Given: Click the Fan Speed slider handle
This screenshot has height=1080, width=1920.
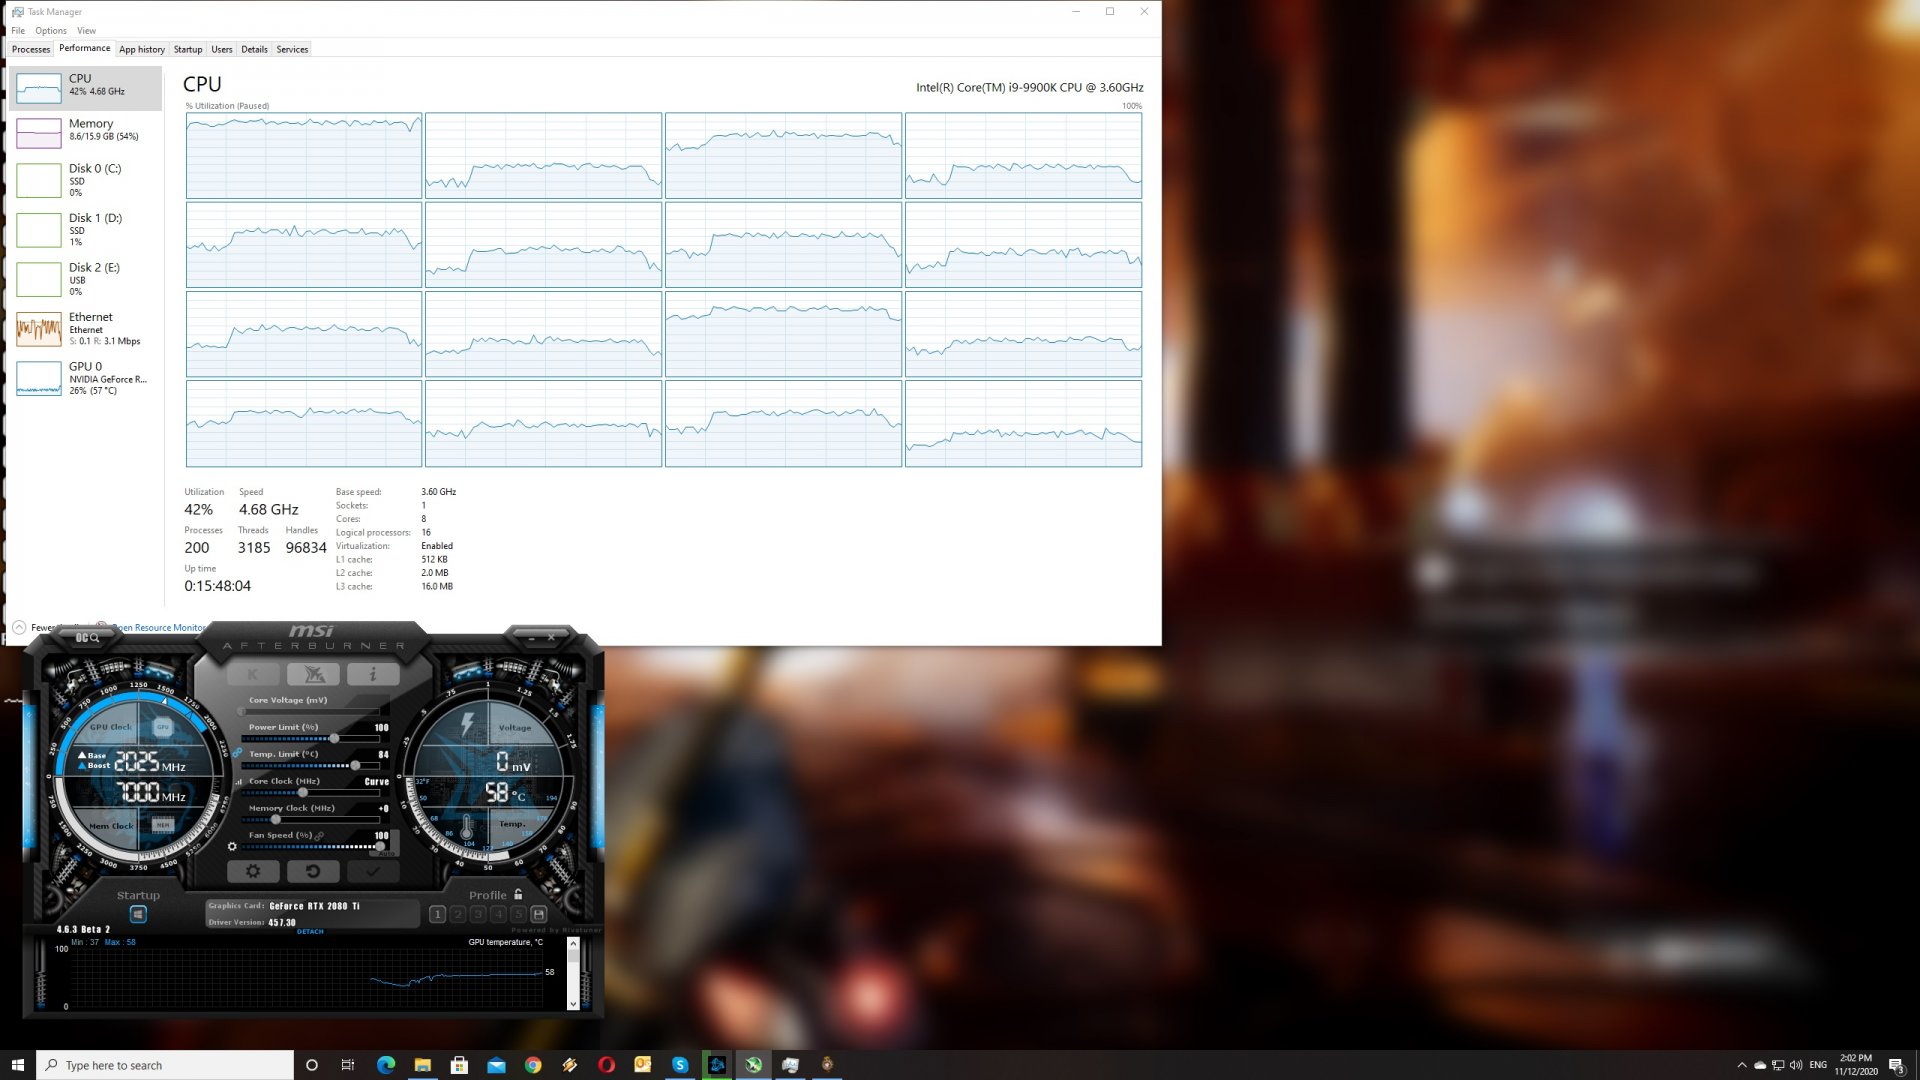Looking at the screenshot, I should click(x=381, y=846).
